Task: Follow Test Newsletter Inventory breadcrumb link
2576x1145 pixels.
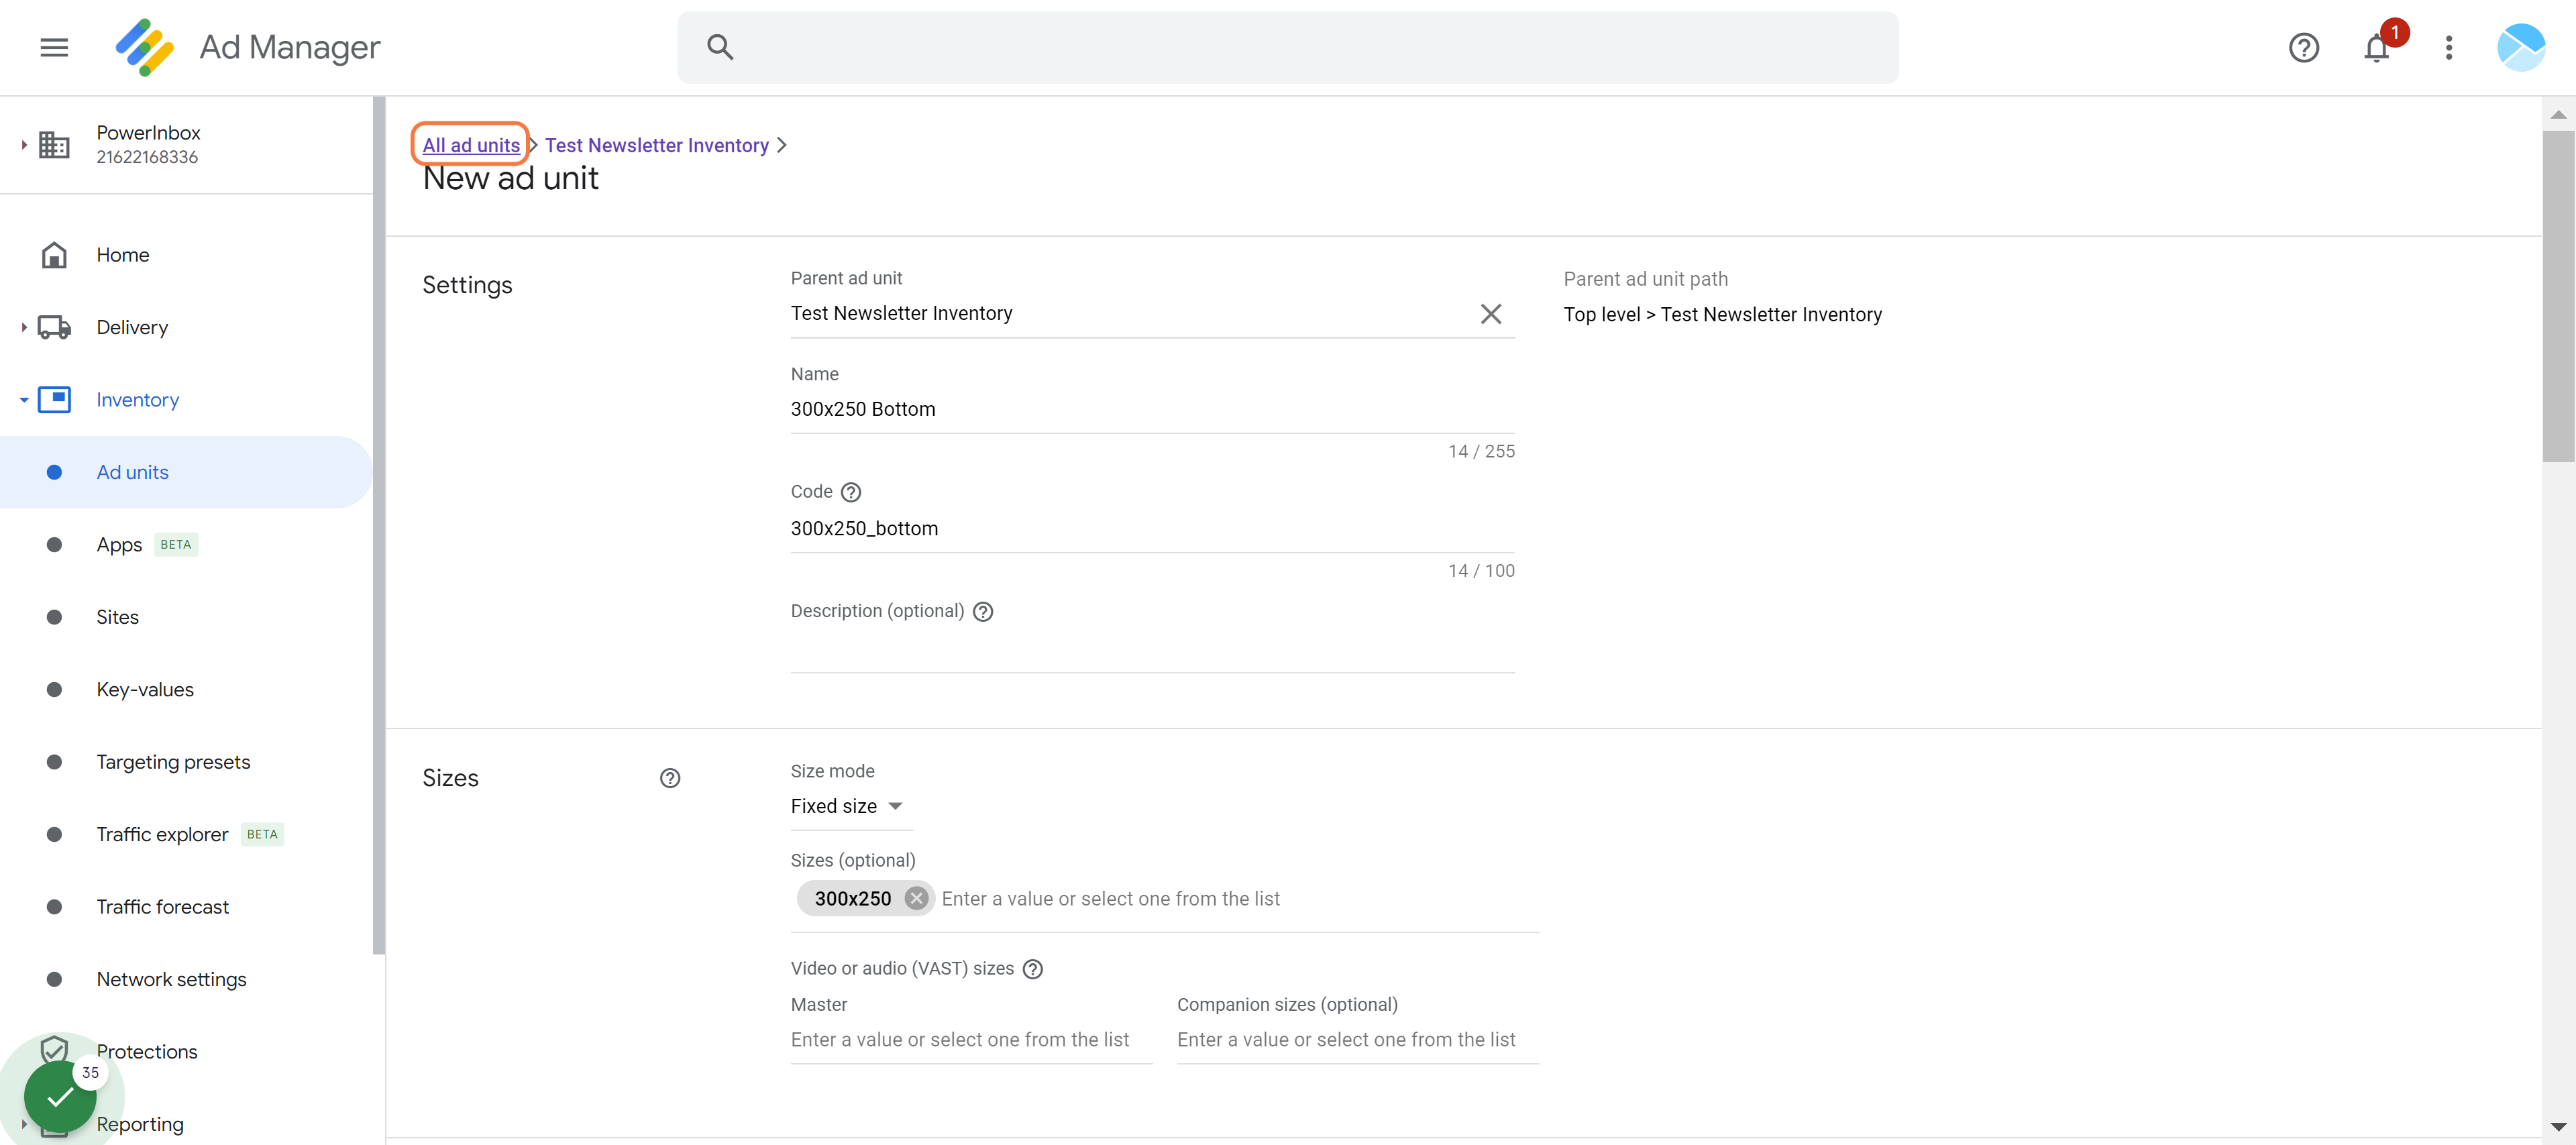Action: point(656,145)
